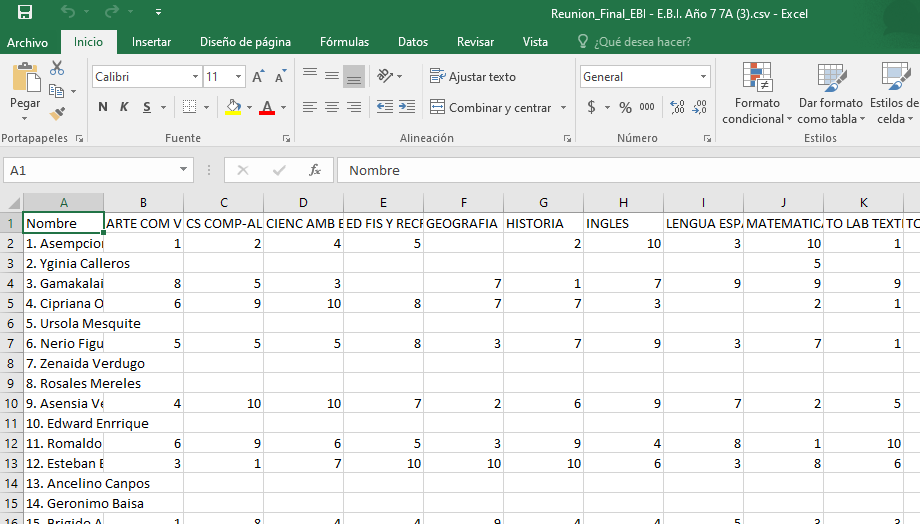Switch to the Vista tab
The width and height of the screenshot is (920, 524).
pos(535,42)
